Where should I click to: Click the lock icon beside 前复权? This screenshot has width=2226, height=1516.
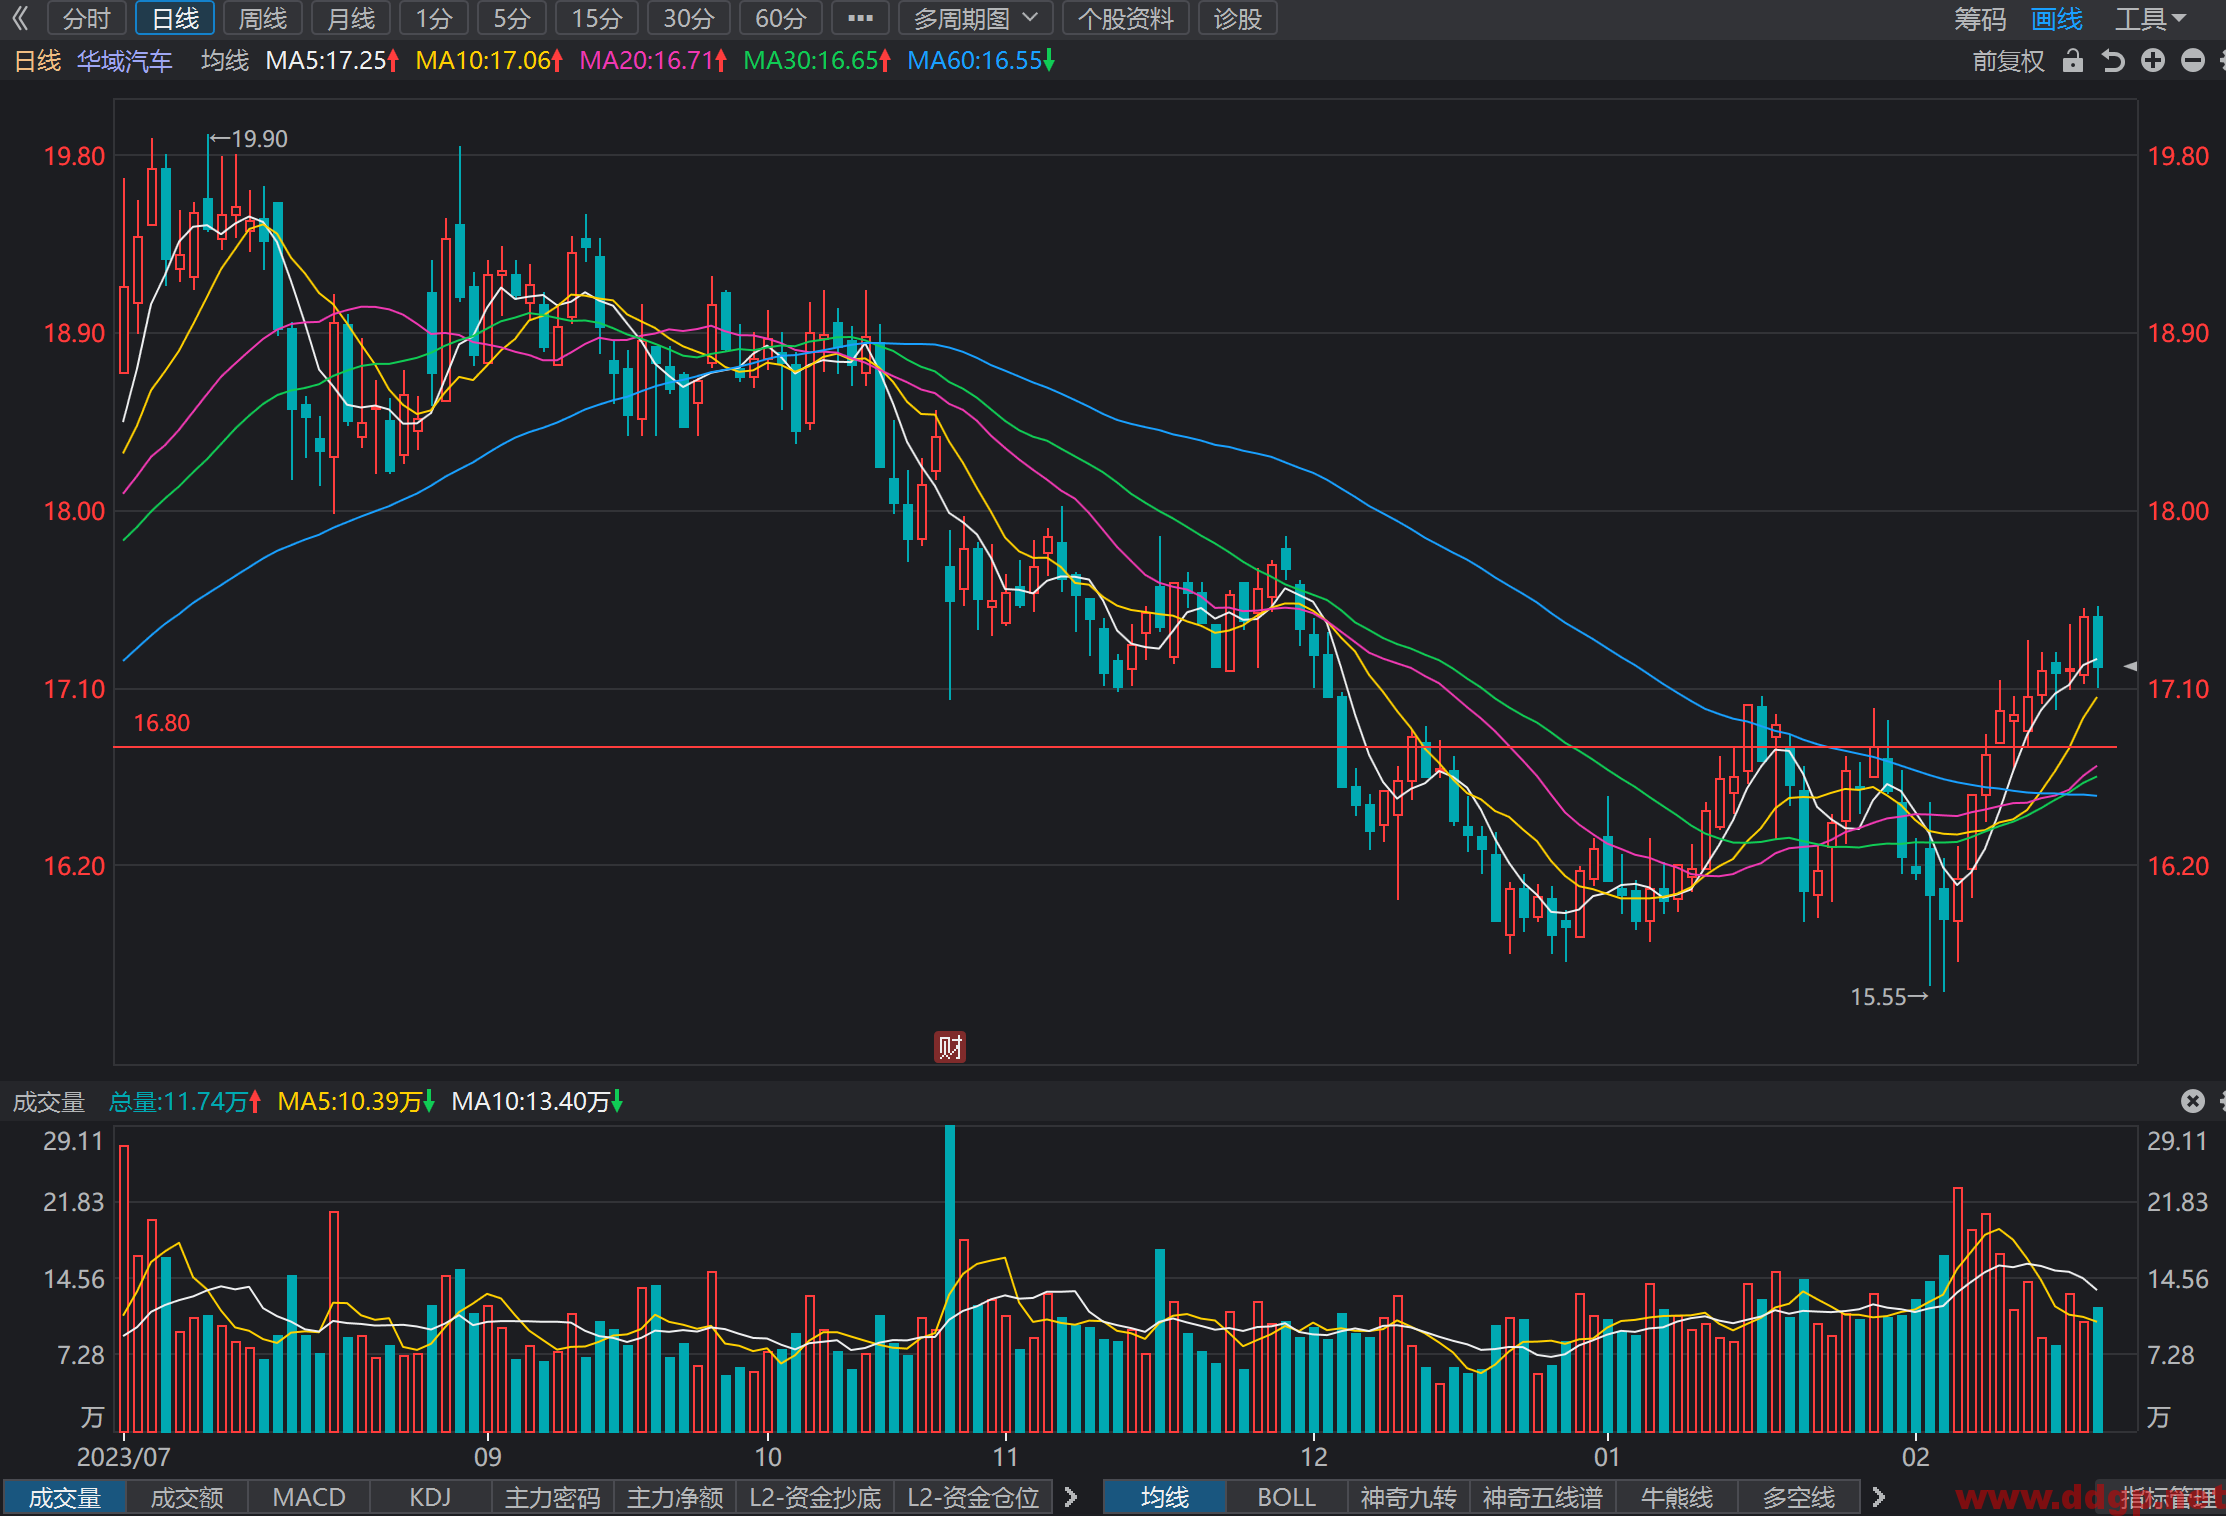(x=2073, y=61)
